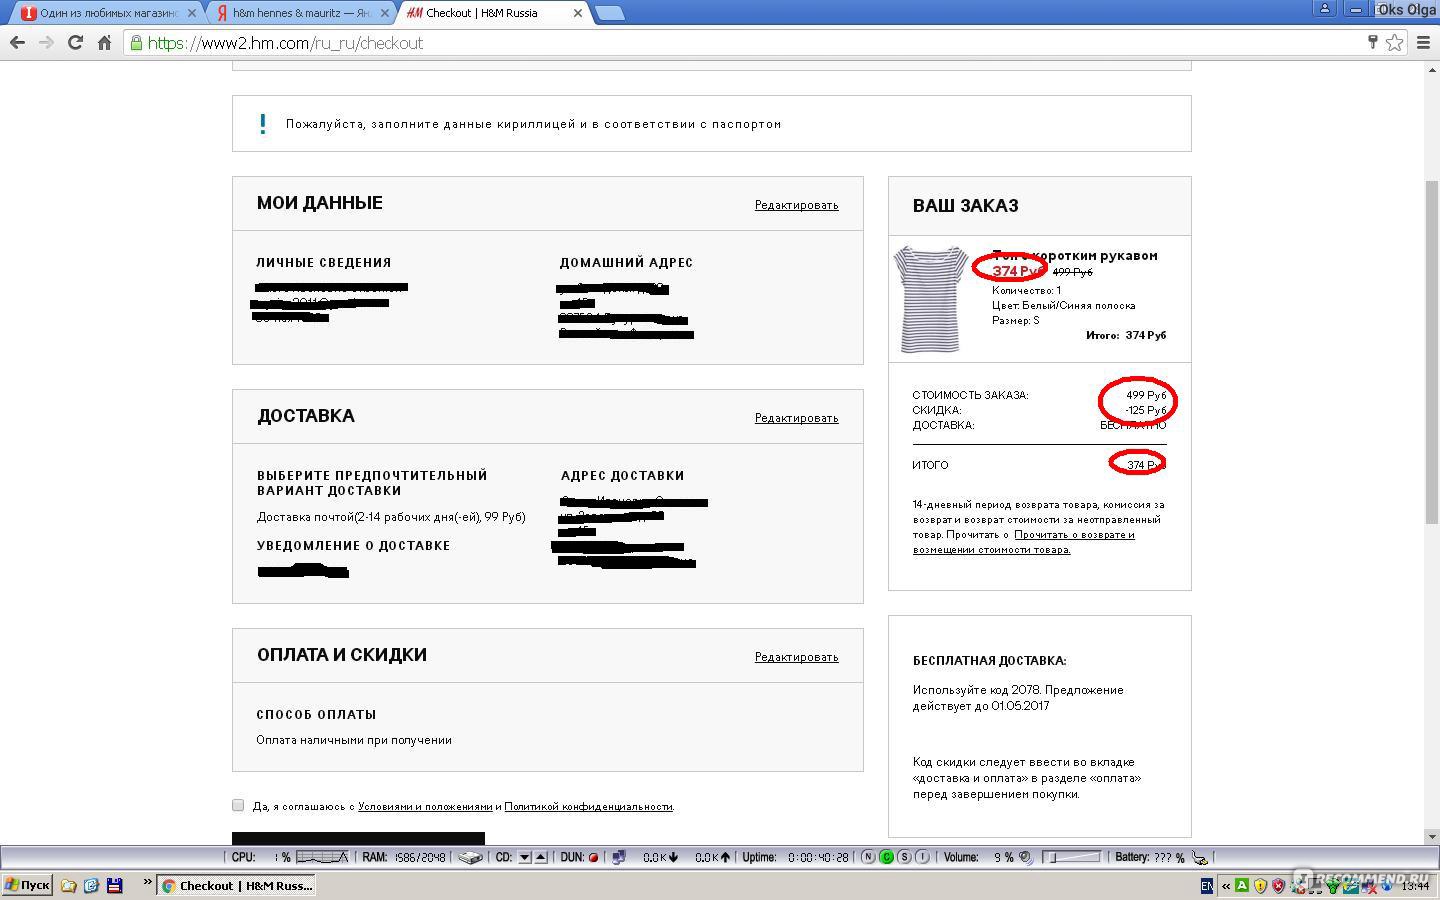Image resolution: width=1440 pixels, height=900 pixels.
Task: Click the address bar URL
Action: pos(285,43)
